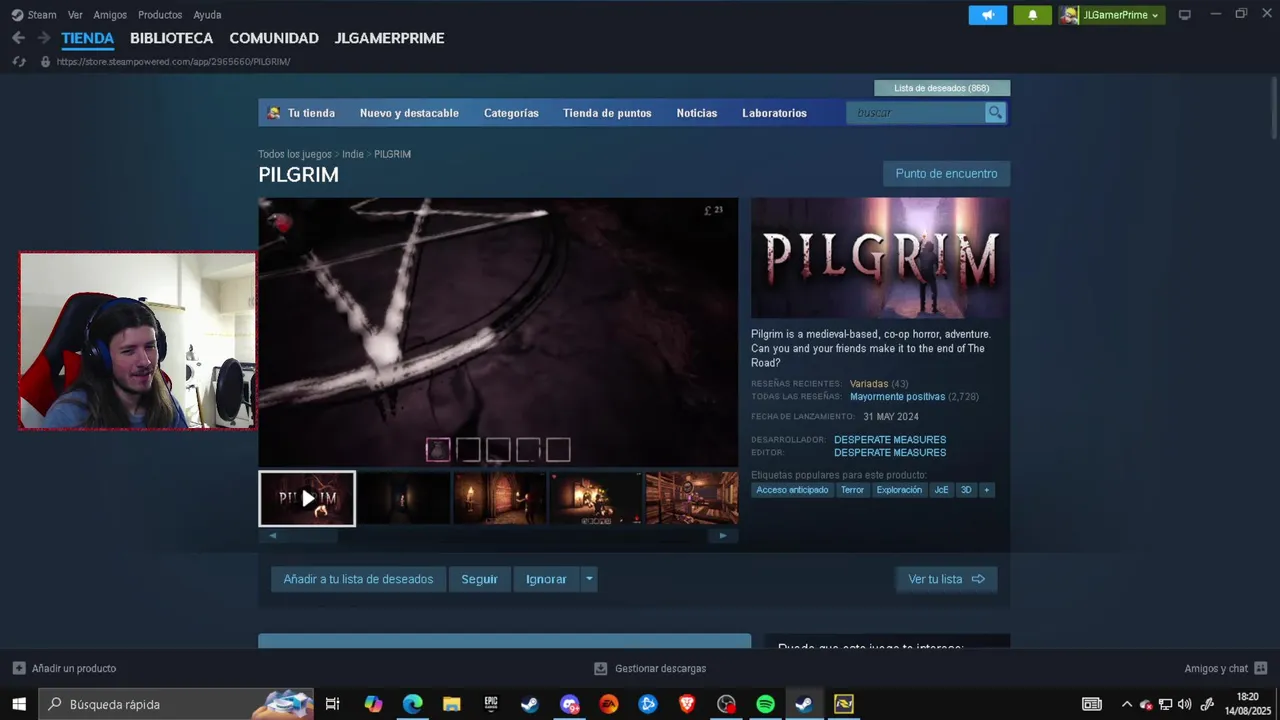Viewport: 1280px width, 720px height.
Task: Open Tienda de puntos
Action: (x=607, y=113)
